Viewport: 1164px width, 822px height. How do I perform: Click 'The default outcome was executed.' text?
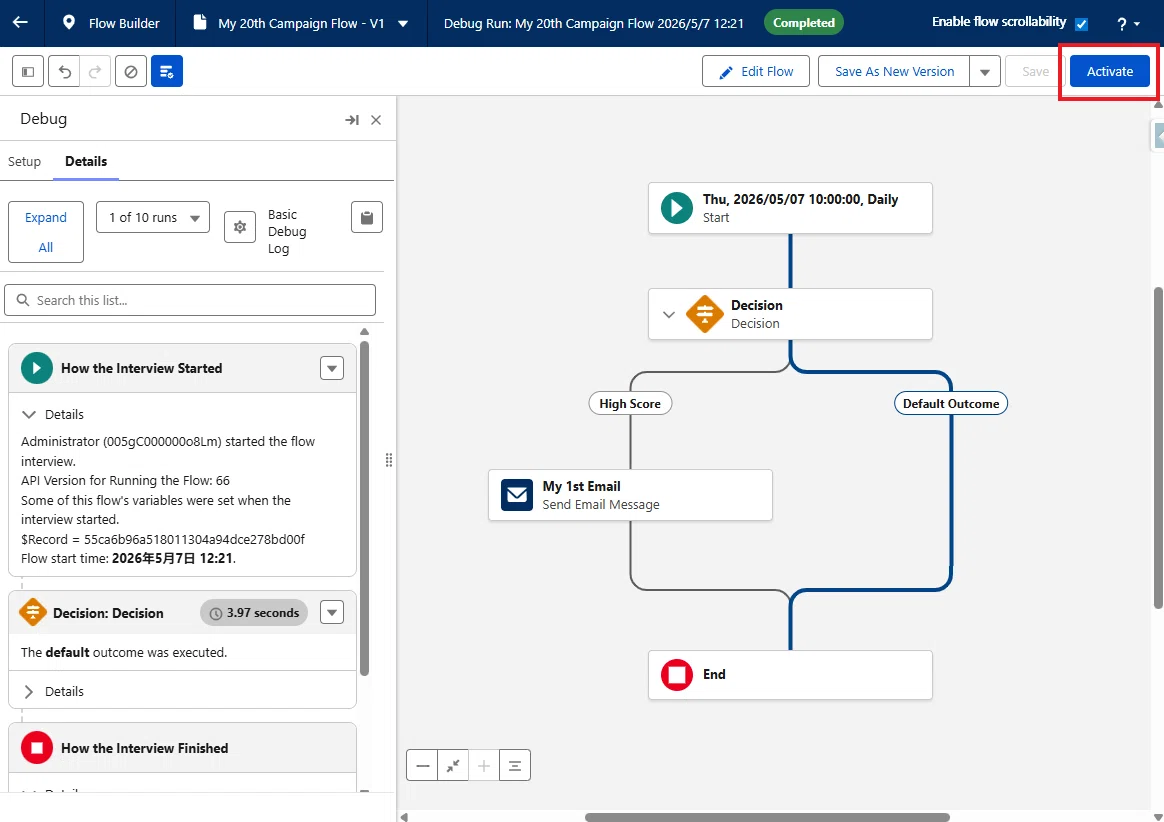(124, 652)
